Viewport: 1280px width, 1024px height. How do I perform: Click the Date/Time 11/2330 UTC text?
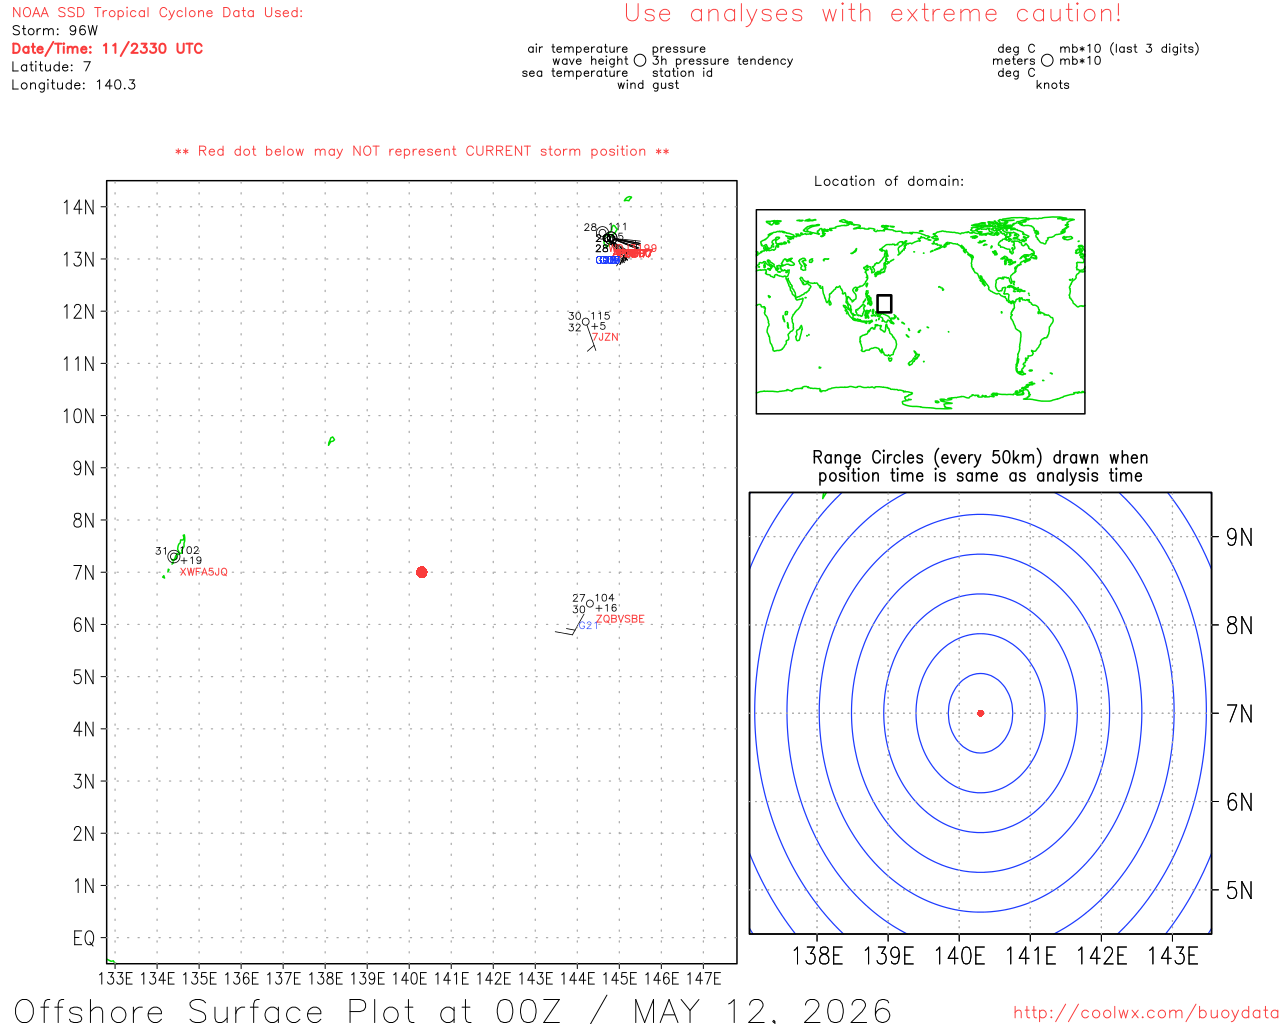tap(107, 48)
